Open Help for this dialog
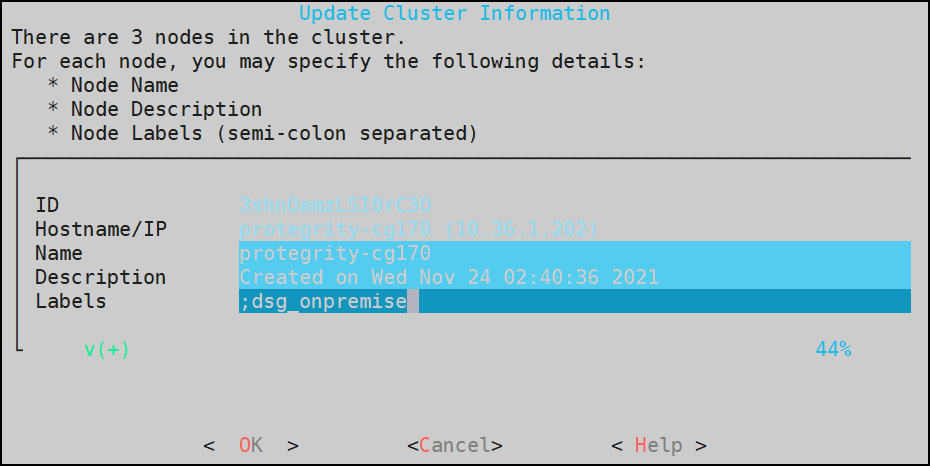930x466 pixels. 658,445
